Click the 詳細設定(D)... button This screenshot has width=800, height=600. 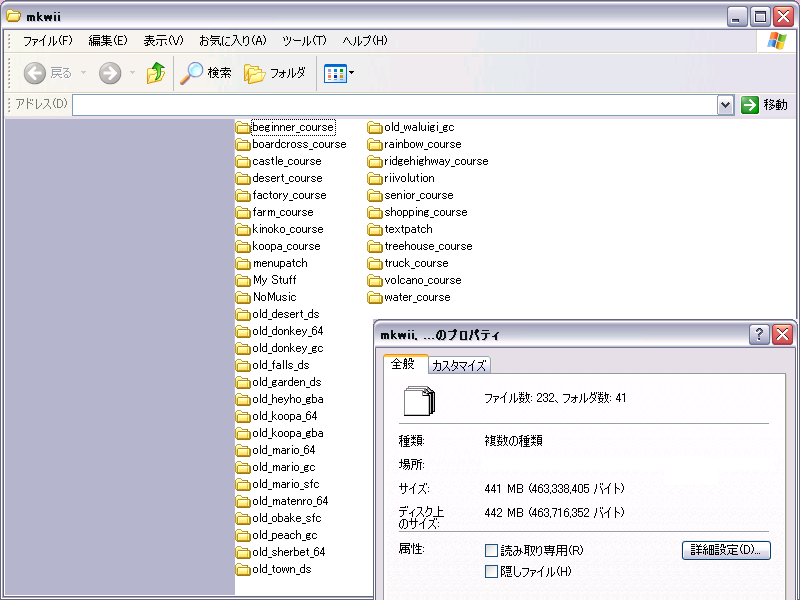click(x=726, y=550)
